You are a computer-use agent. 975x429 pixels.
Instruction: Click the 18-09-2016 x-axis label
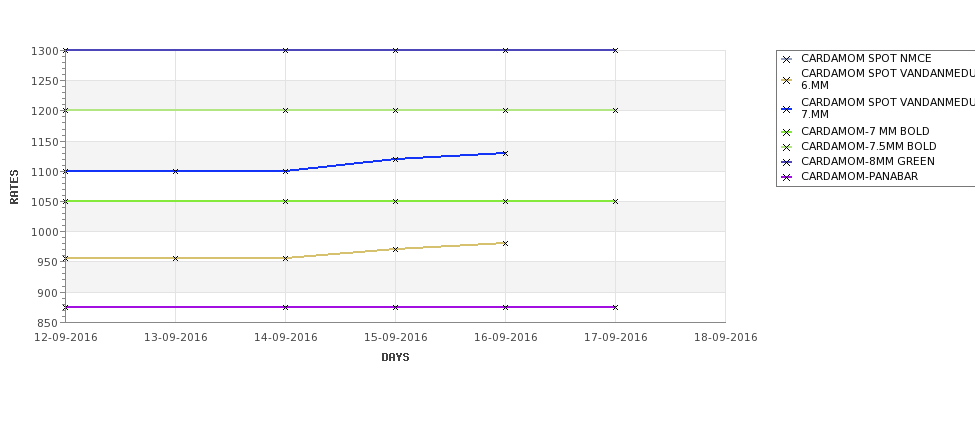726,338
